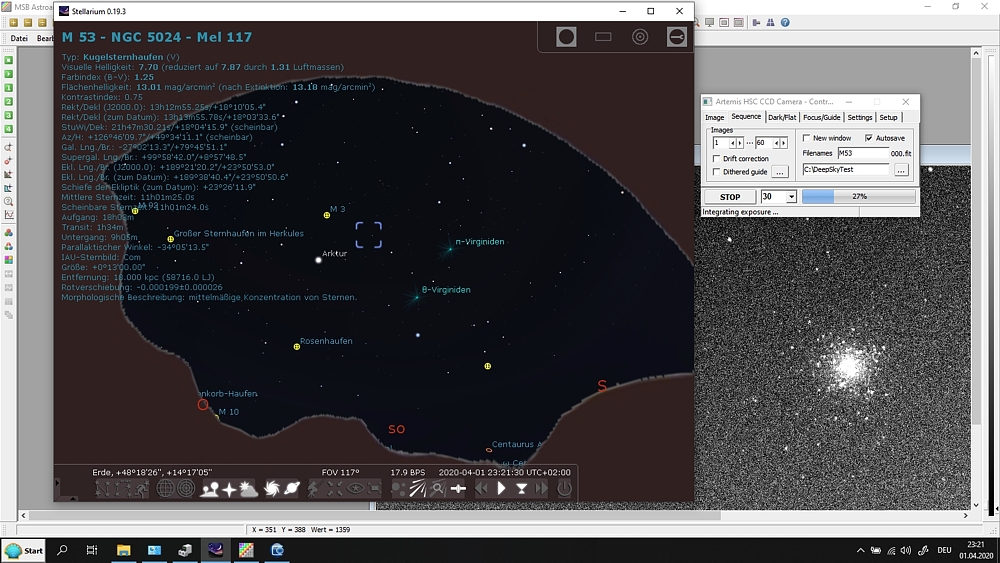
Task: Switch to the Dark/Flat tab
Action: pyautogui.click(x=781, y=117)
